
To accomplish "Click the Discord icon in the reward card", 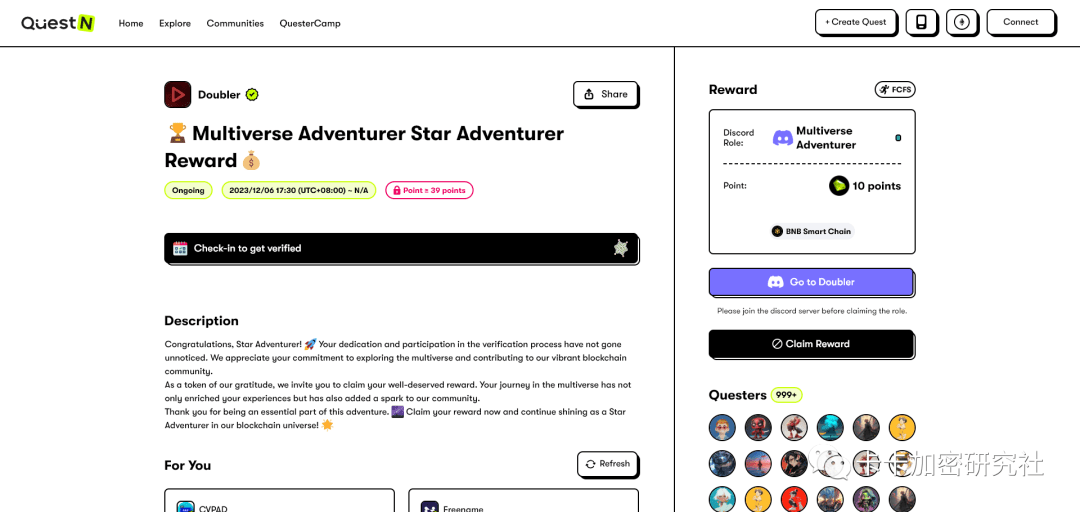I will [x=783, y=138].
